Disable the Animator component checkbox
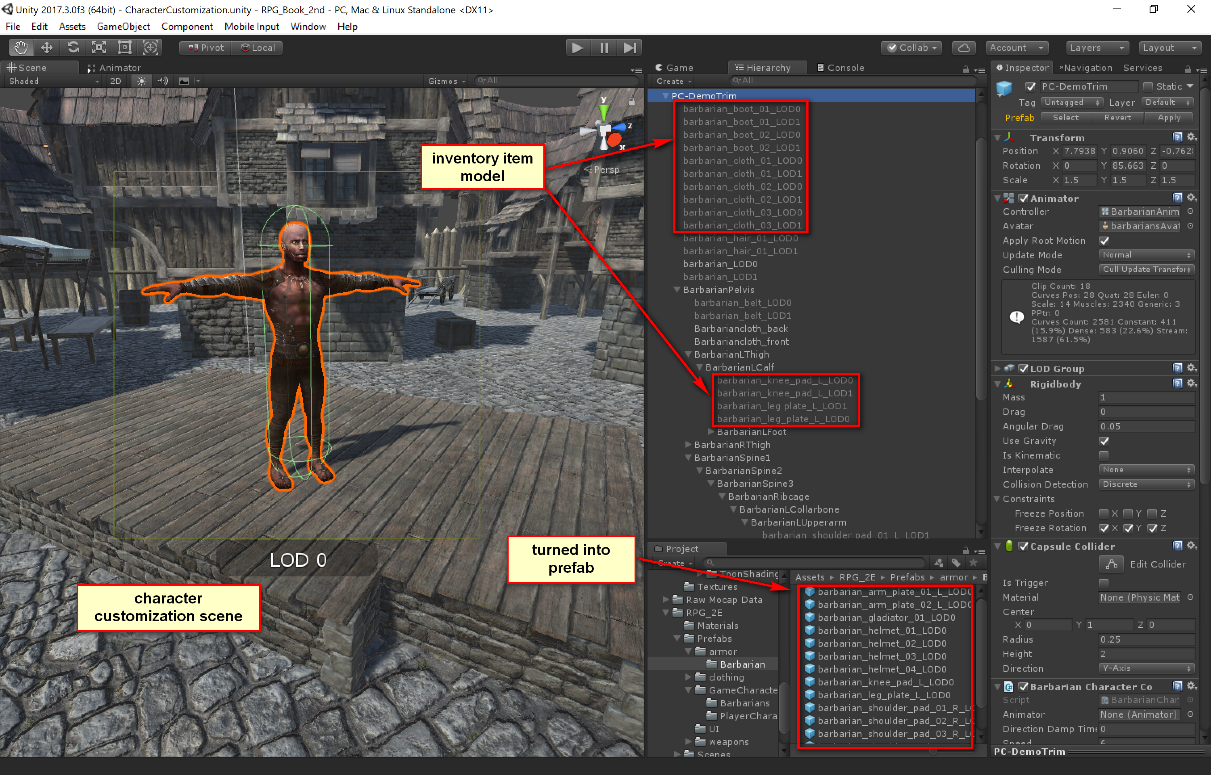This screenshot has width=1211, height=775. (x=1023, y=198)
